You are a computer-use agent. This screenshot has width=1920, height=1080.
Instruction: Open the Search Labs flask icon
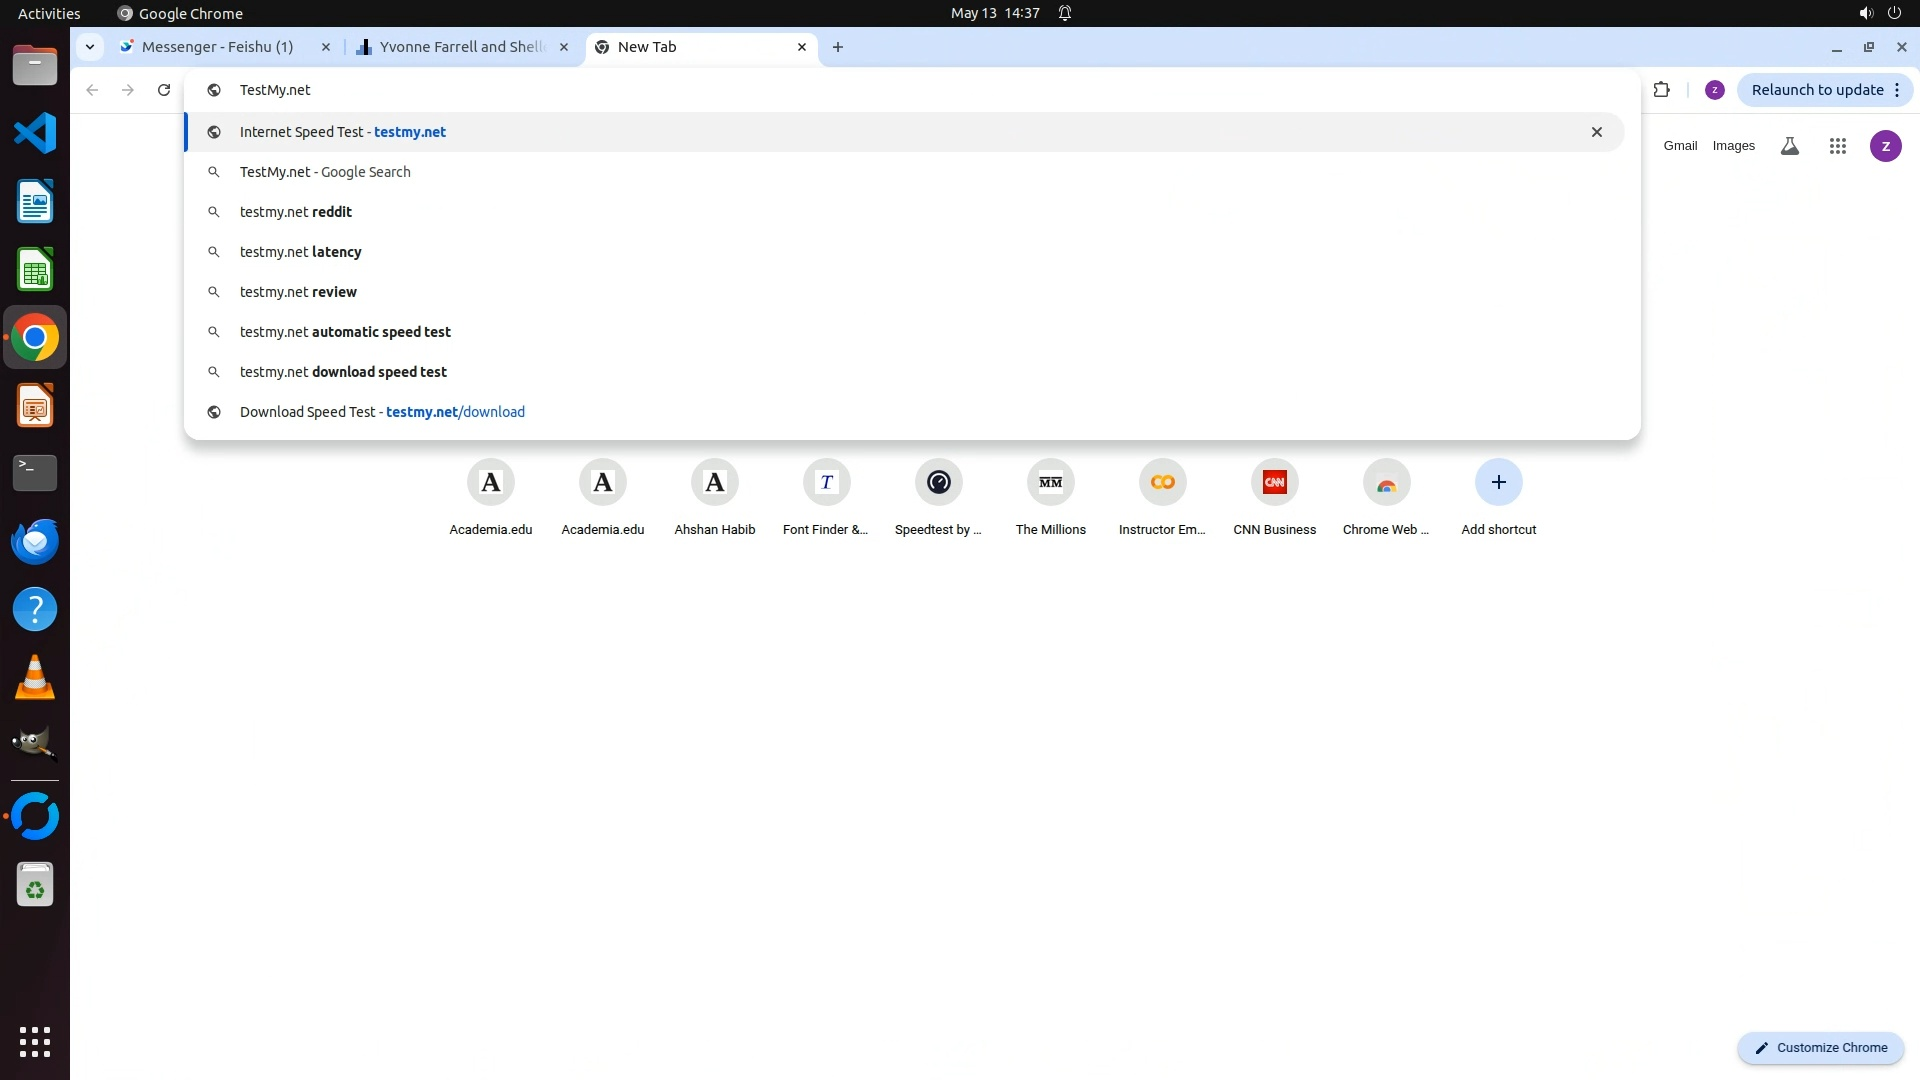tap(1790, 146)
